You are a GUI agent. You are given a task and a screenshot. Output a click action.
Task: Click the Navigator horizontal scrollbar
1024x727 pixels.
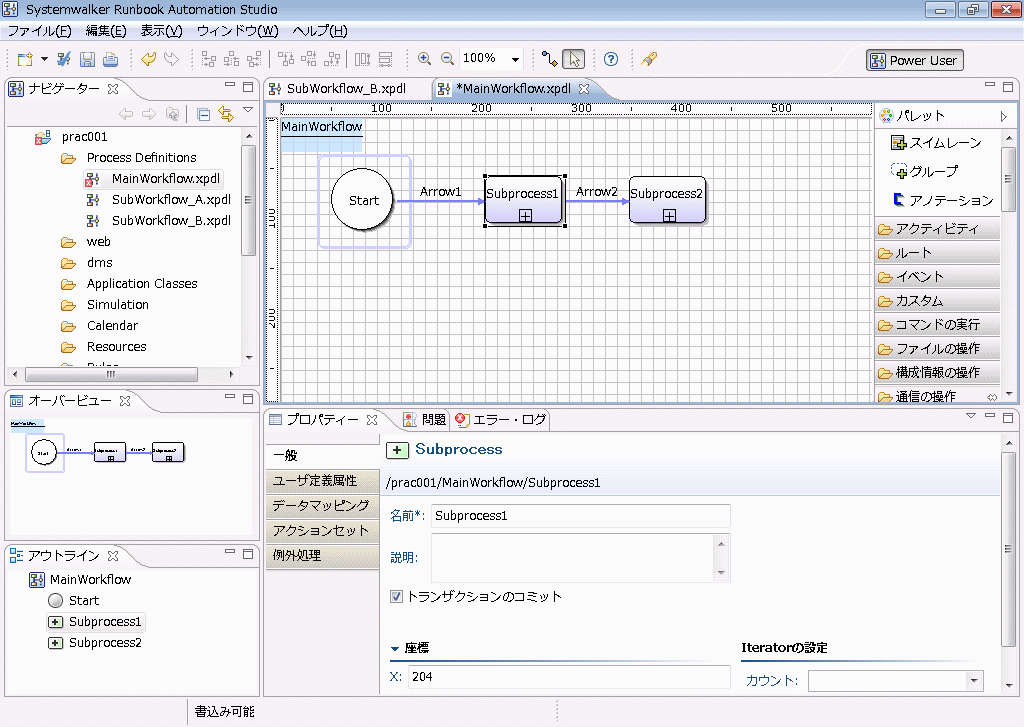tap(111, 374)
